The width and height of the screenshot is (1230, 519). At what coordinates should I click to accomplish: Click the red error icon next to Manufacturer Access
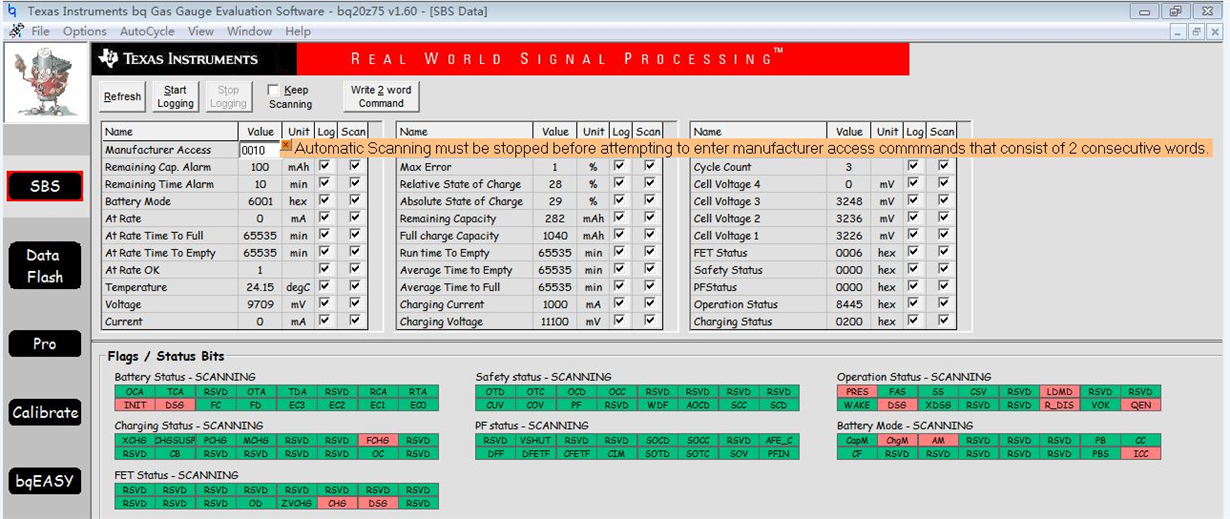click(286, 146)
